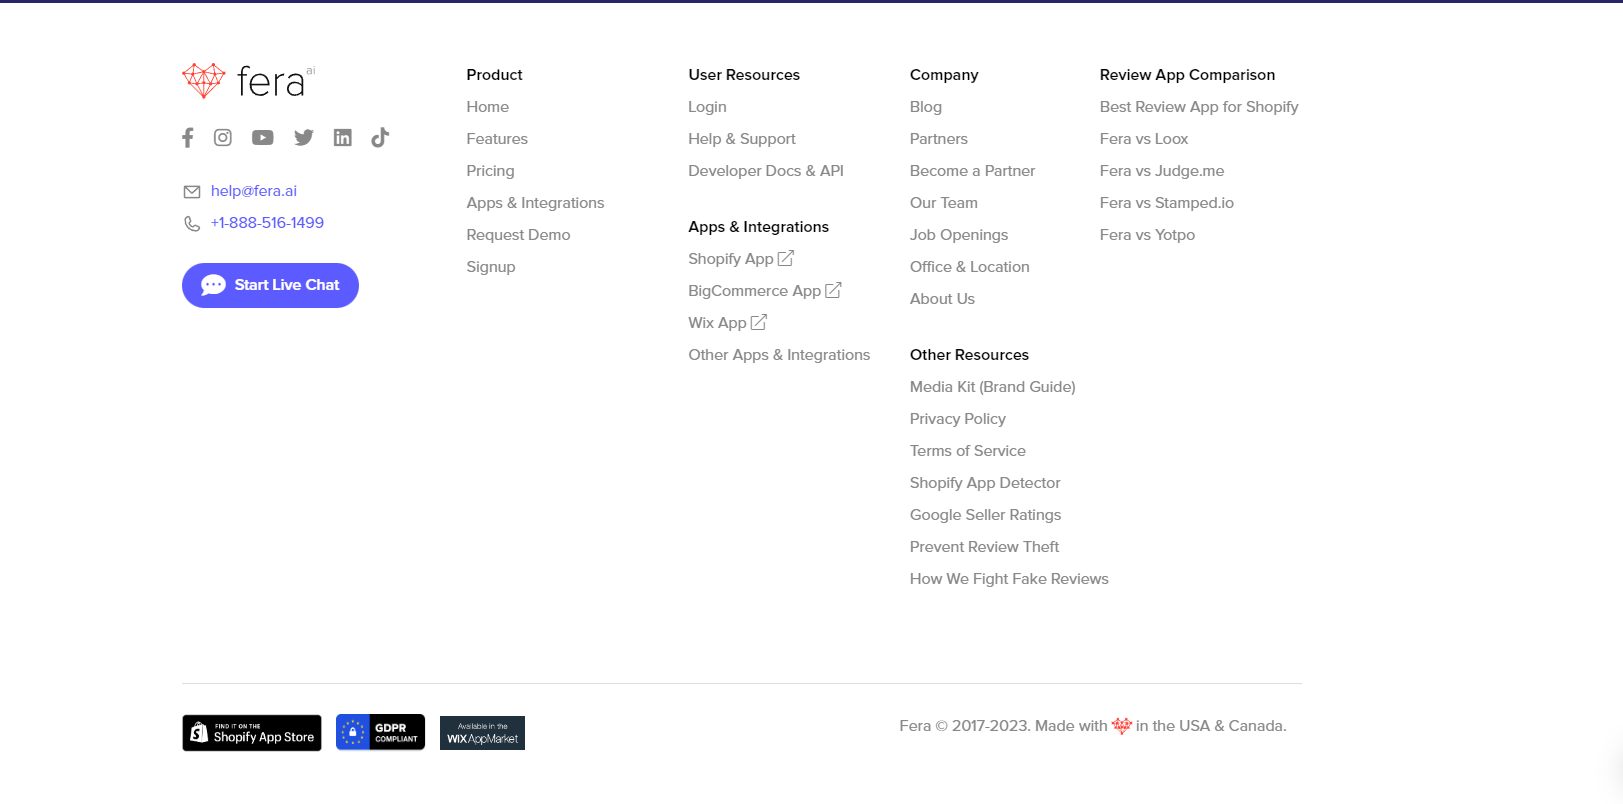Open the BigCommerce App external link
The image size is (1623, 804).
click(765, 291)
